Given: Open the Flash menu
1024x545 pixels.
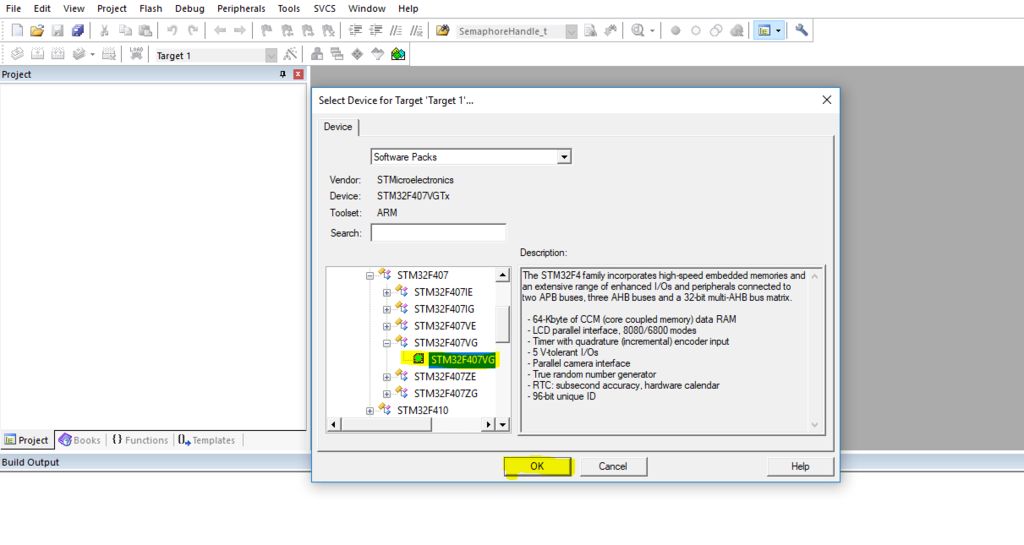Looking at the screenshot, I should click(x=151, y=8).
